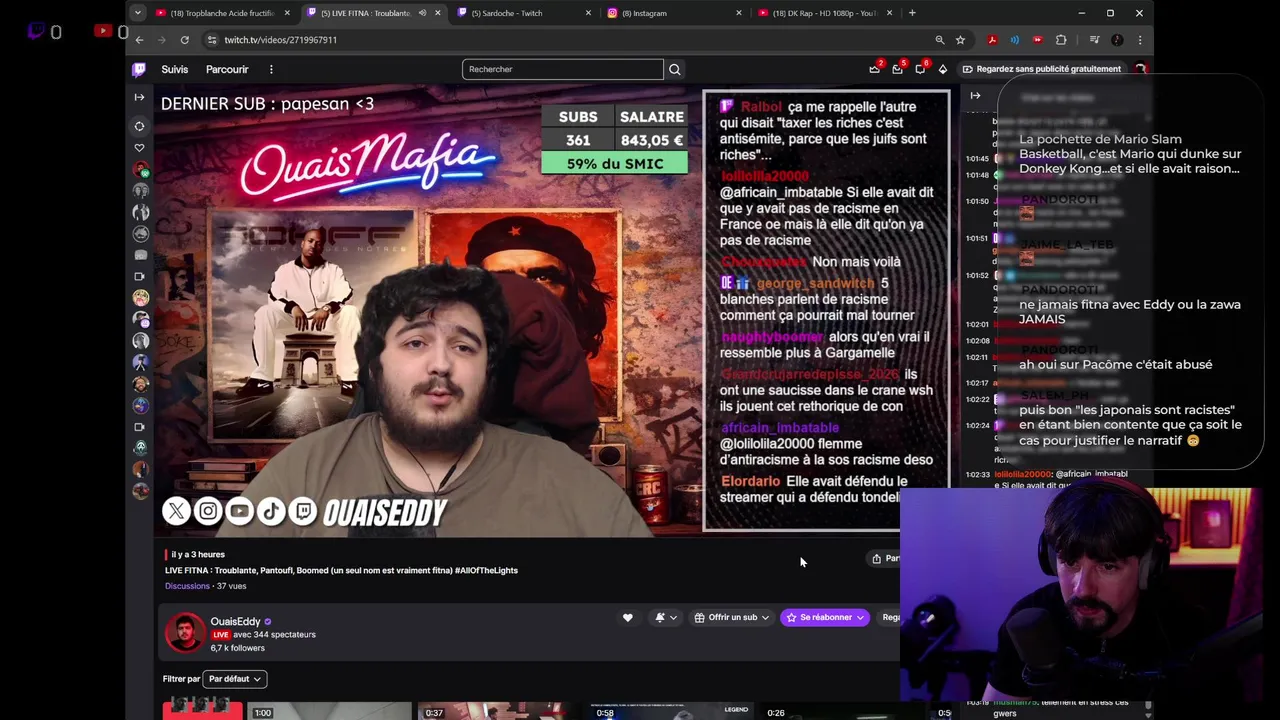
Task: Open the Twitch home logo
Action: pos(139,69)
